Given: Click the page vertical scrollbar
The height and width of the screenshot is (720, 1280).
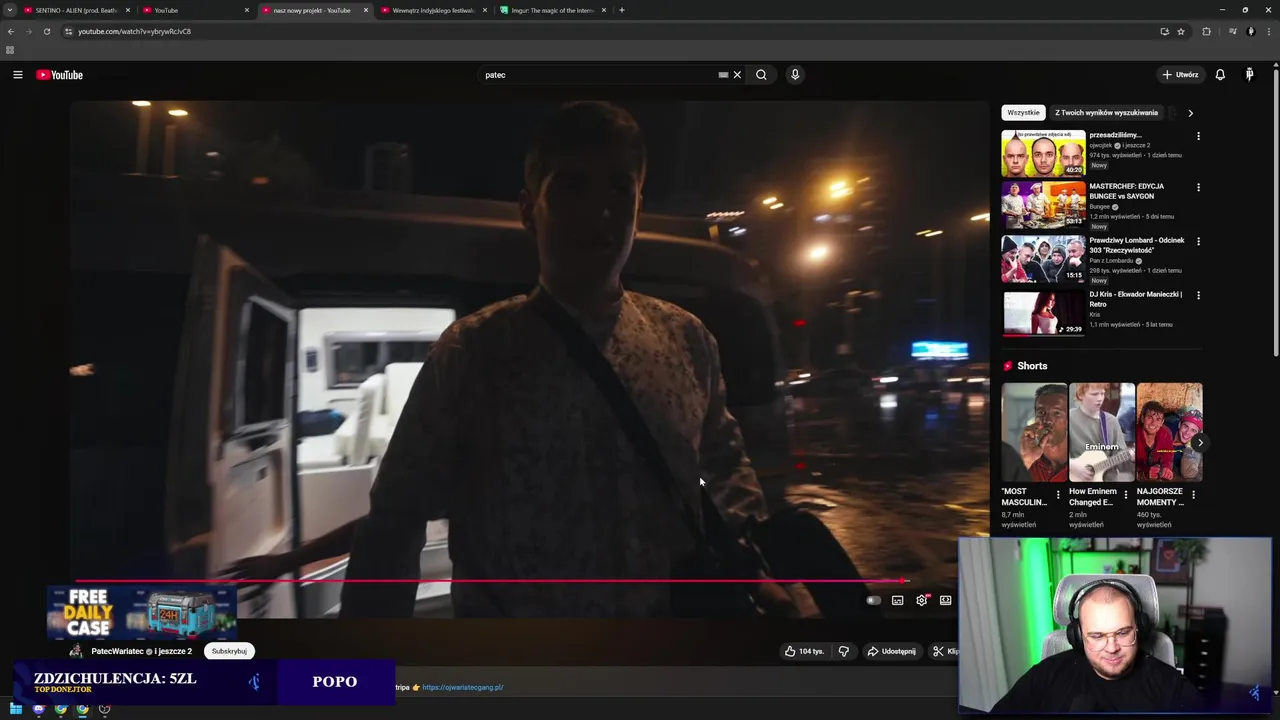Looking at the screenshot, I should 1276,212.
